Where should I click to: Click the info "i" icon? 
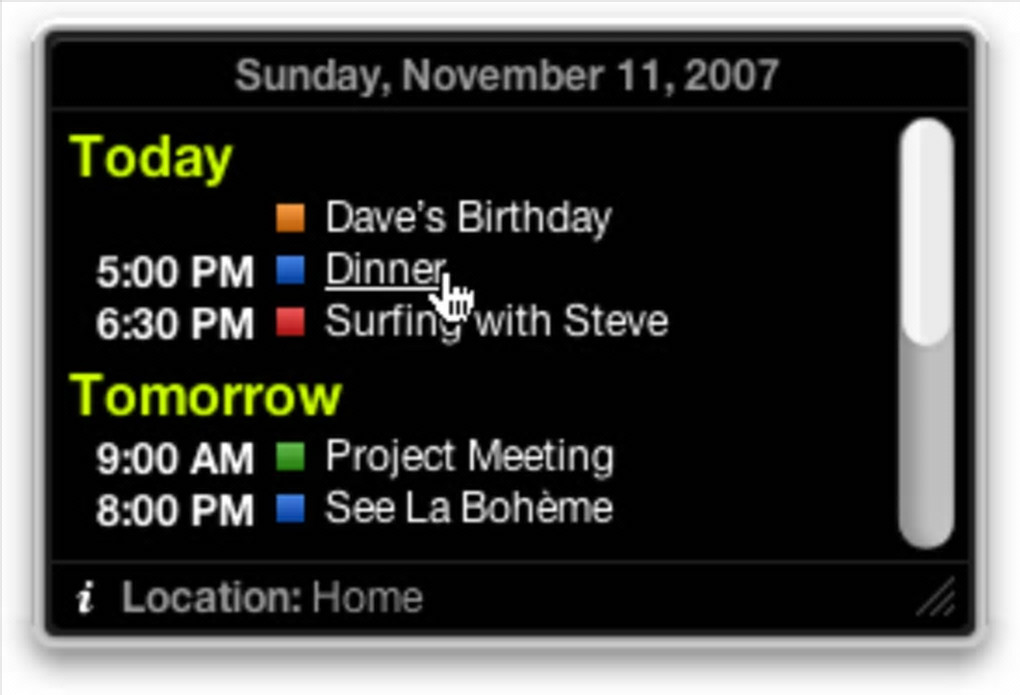pos(86,598)
